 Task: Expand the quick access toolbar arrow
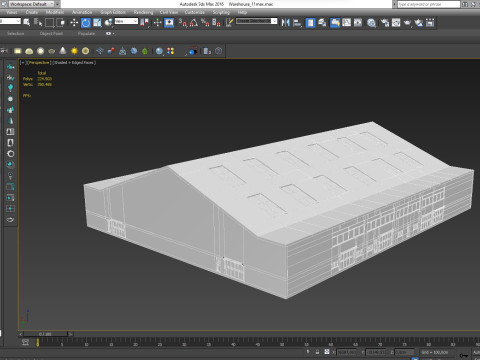coord(57,4)
